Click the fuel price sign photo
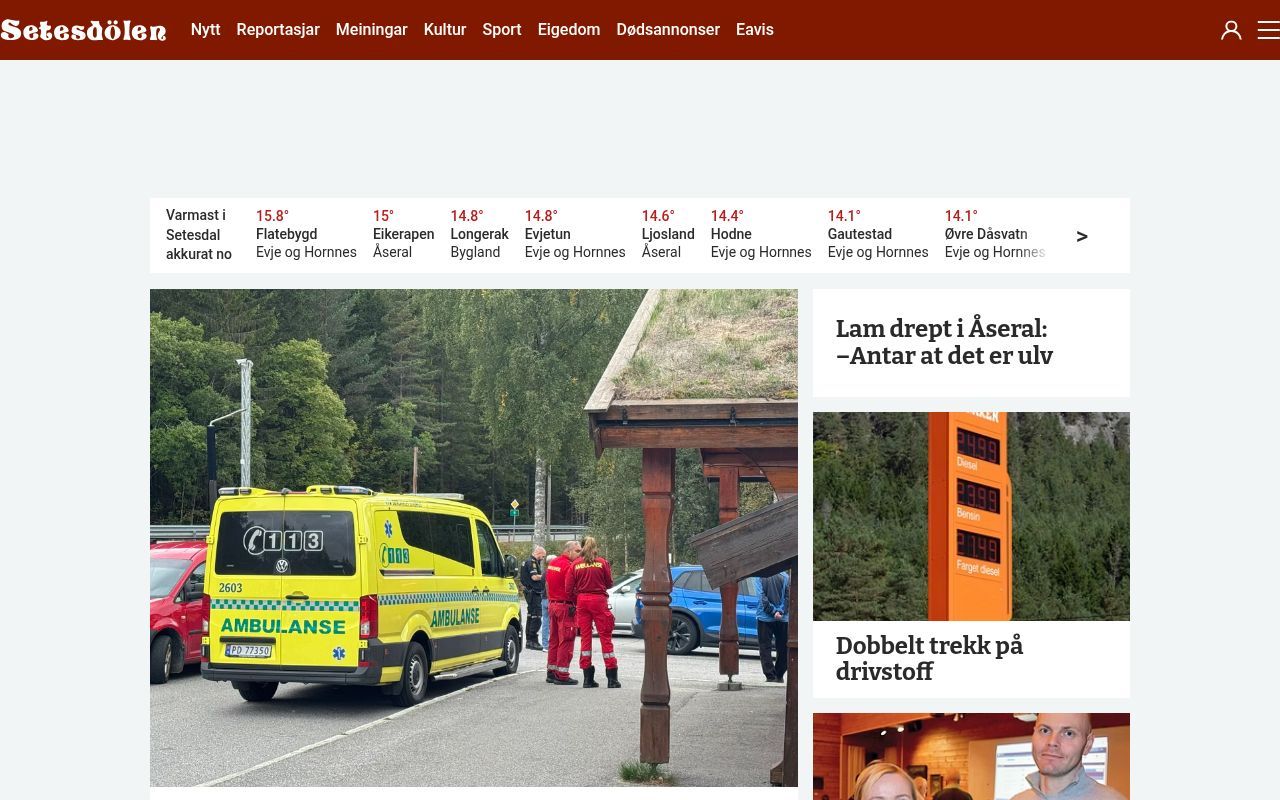Viewport: 1280px width, 800px height. tap(971, 516)
